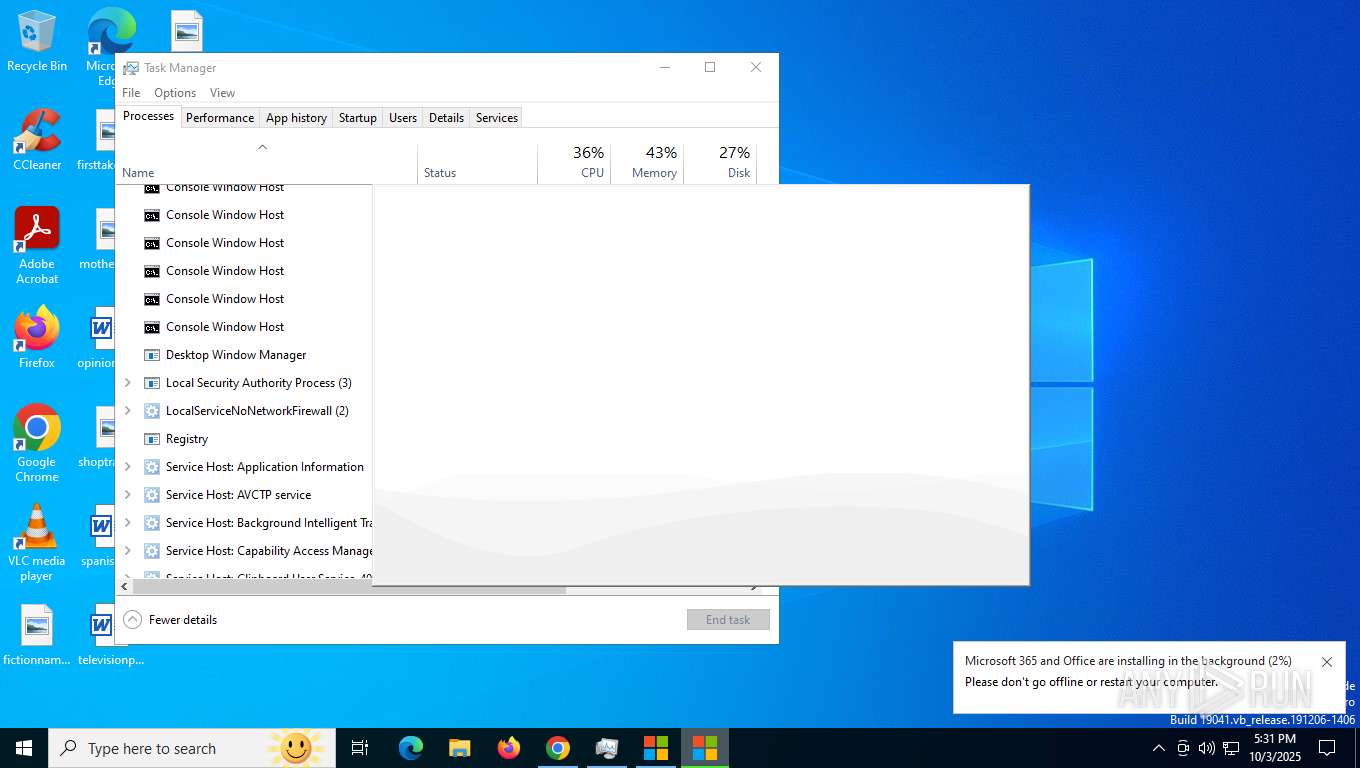The height and width of the screenshot is (768, 1360).
Task: Launch VLC media player desktop icon
Action: click(37, 542)
